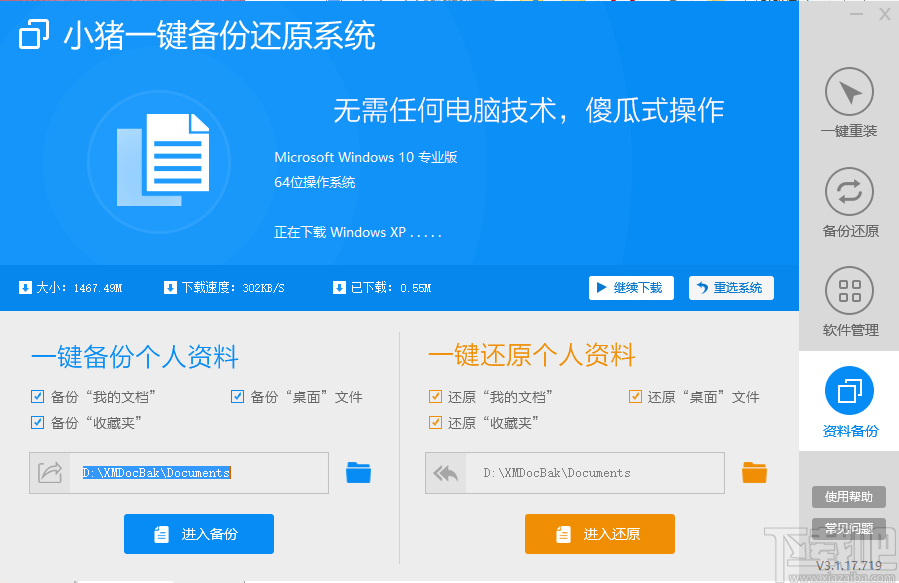Click the restore arrows icon beside restore path
Image resolution: width=899 pixels, height=583 pixels.
point(447,473)
